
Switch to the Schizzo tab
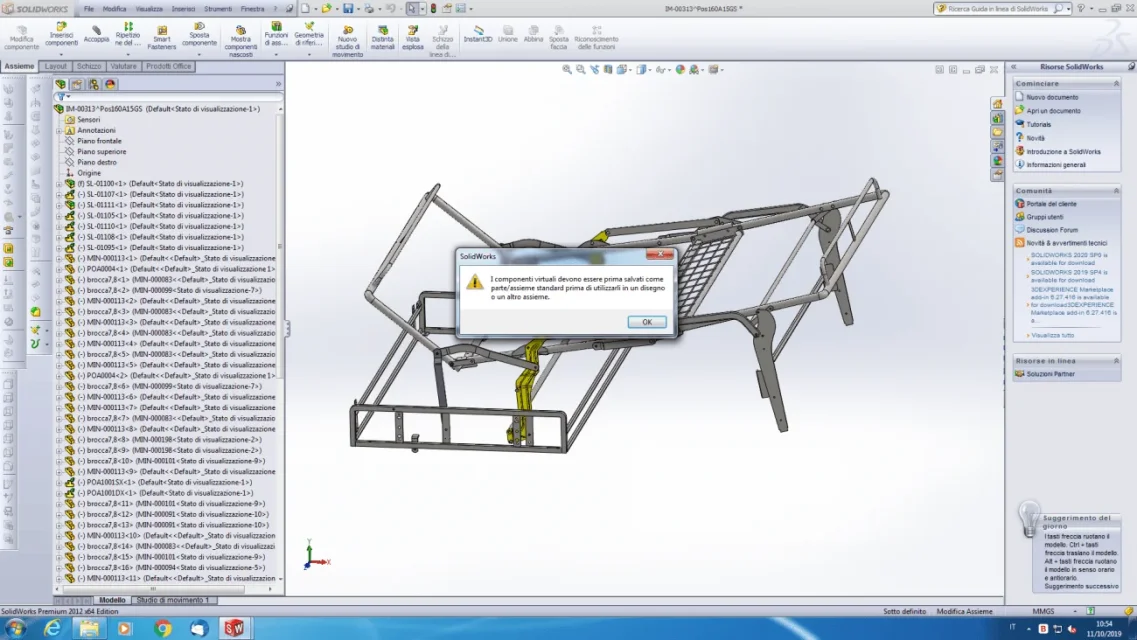pos(89,66)
